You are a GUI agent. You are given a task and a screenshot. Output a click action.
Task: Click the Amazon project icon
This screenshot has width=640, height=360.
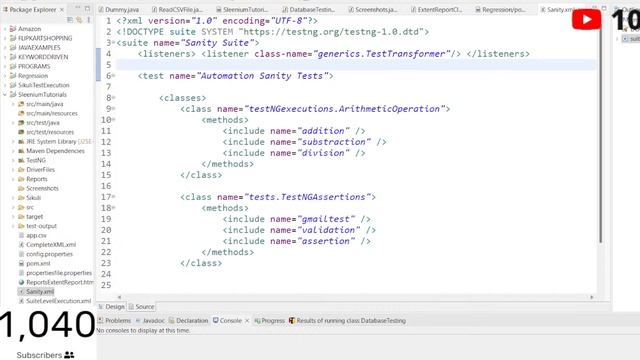coord(13,29)
